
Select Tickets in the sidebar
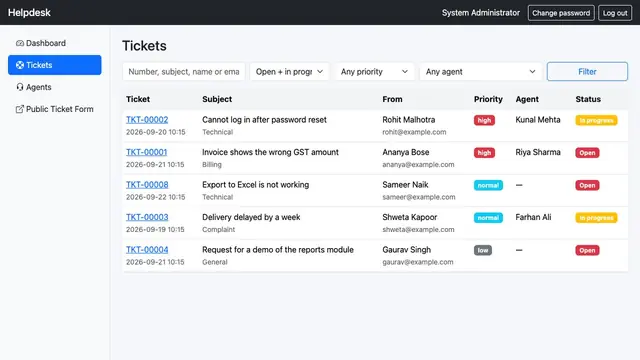coord(55,65)
